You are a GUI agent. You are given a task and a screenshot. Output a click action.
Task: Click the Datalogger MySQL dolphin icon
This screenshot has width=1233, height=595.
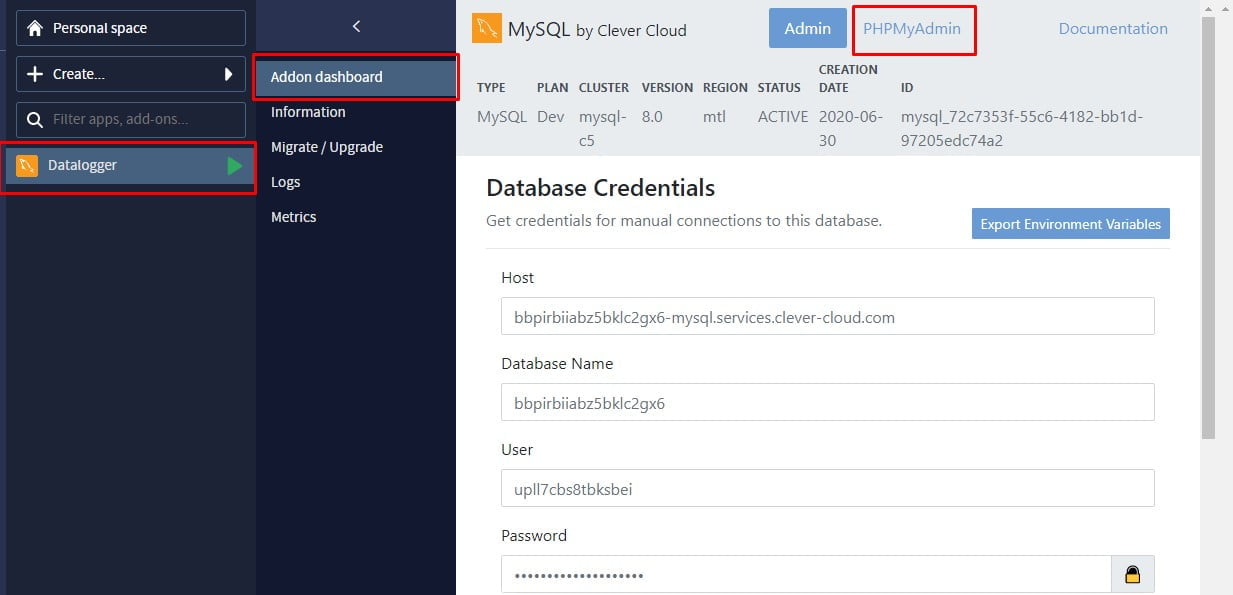27,166
